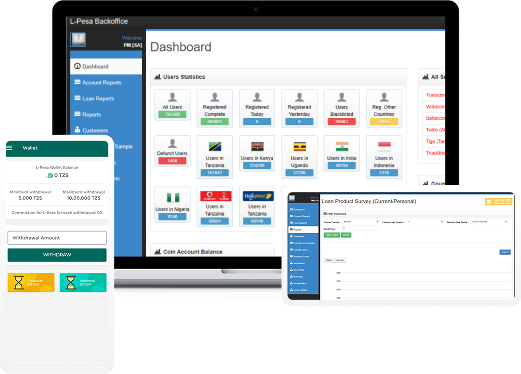Expand the first filter dropdown in survey
This screenshot has width=521, height=374.
point(361,222)
